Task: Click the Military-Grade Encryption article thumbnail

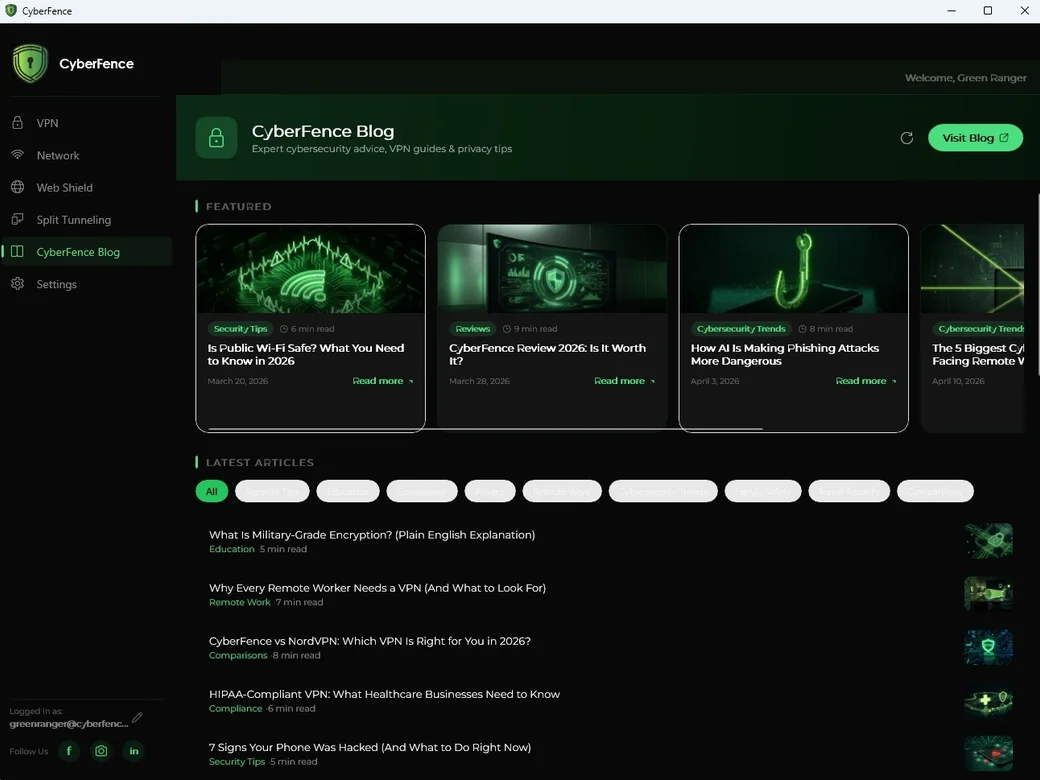Action: click(x=988, y=541)
